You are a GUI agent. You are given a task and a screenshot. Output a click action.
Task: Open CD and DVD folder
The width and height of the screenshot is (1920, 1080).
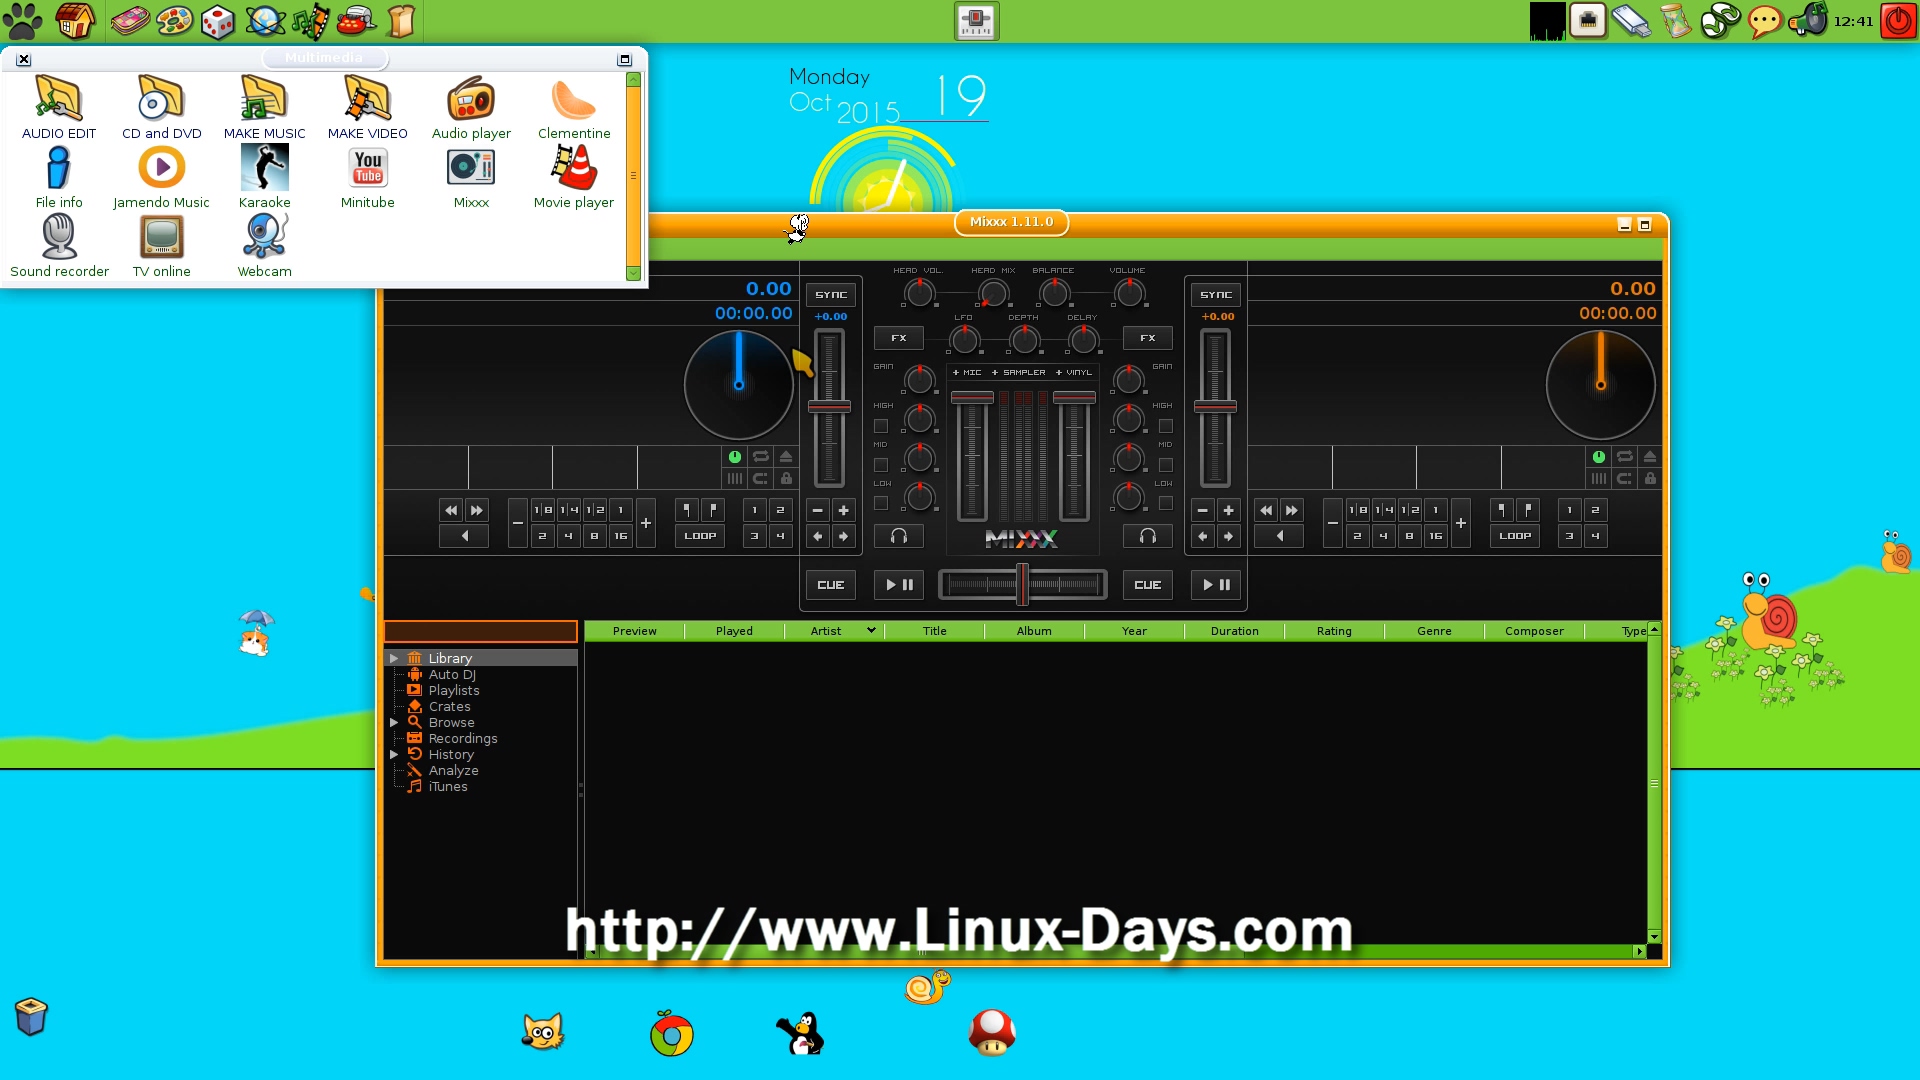(x=161, y=107)
